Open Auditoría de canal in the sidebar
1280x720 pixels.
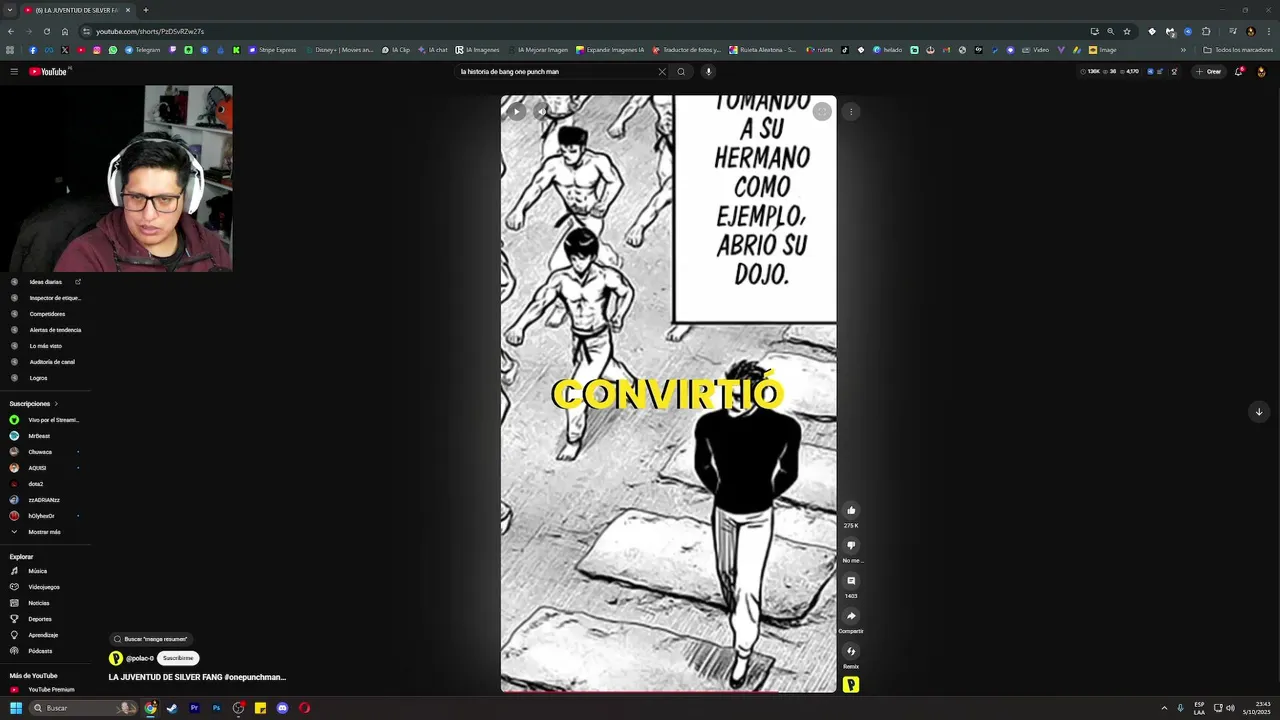[x=45, y=362]
